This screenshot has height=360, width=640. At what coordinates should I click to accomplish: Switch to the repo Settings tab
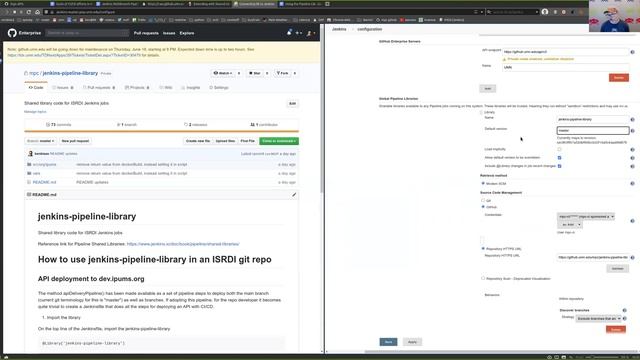[x=219, y=88]
